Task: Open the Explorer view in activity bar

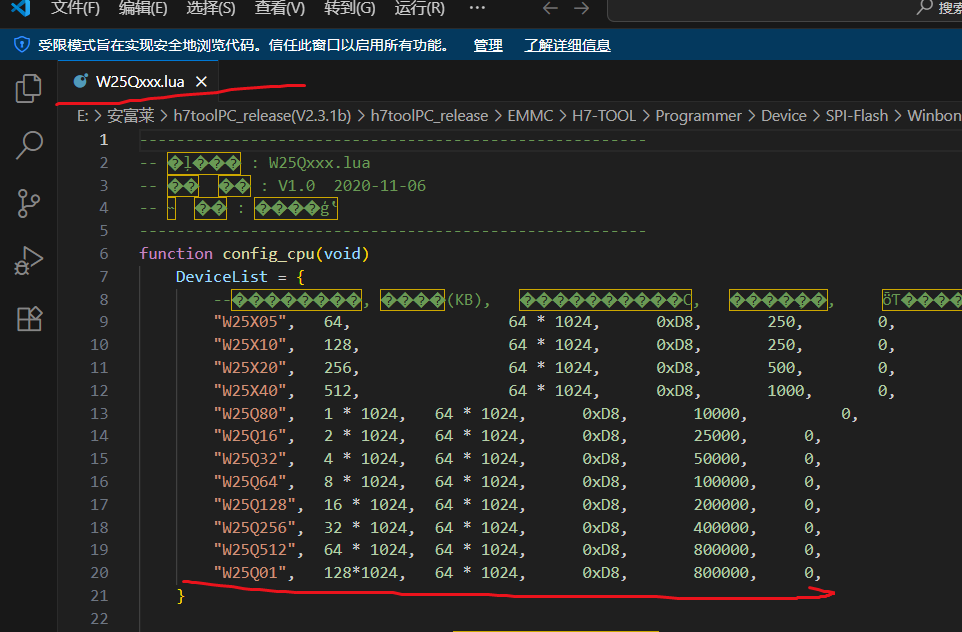Action: coord(28,89)
